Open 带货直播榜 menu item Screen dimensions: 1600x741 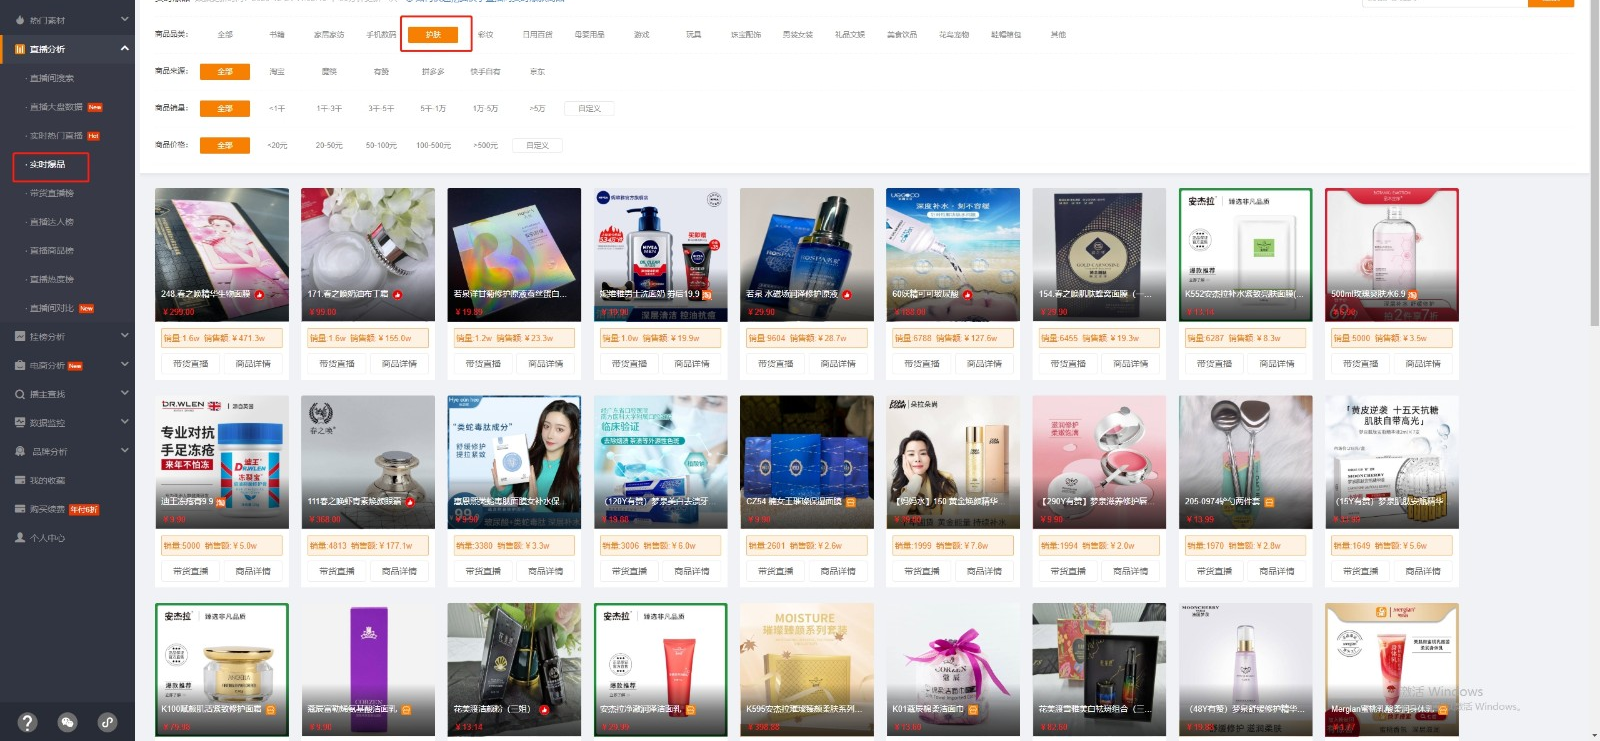[x=51, y=193]
